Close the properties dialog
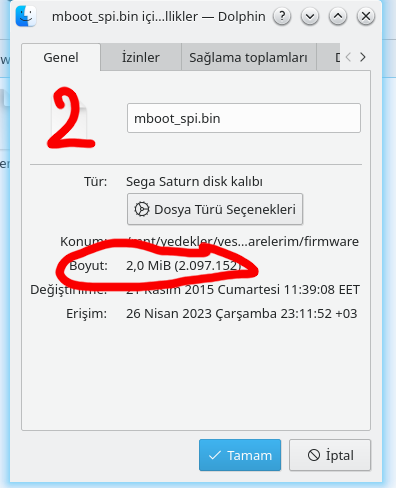This screenshot has height=488, width=396. coord(366,16)
